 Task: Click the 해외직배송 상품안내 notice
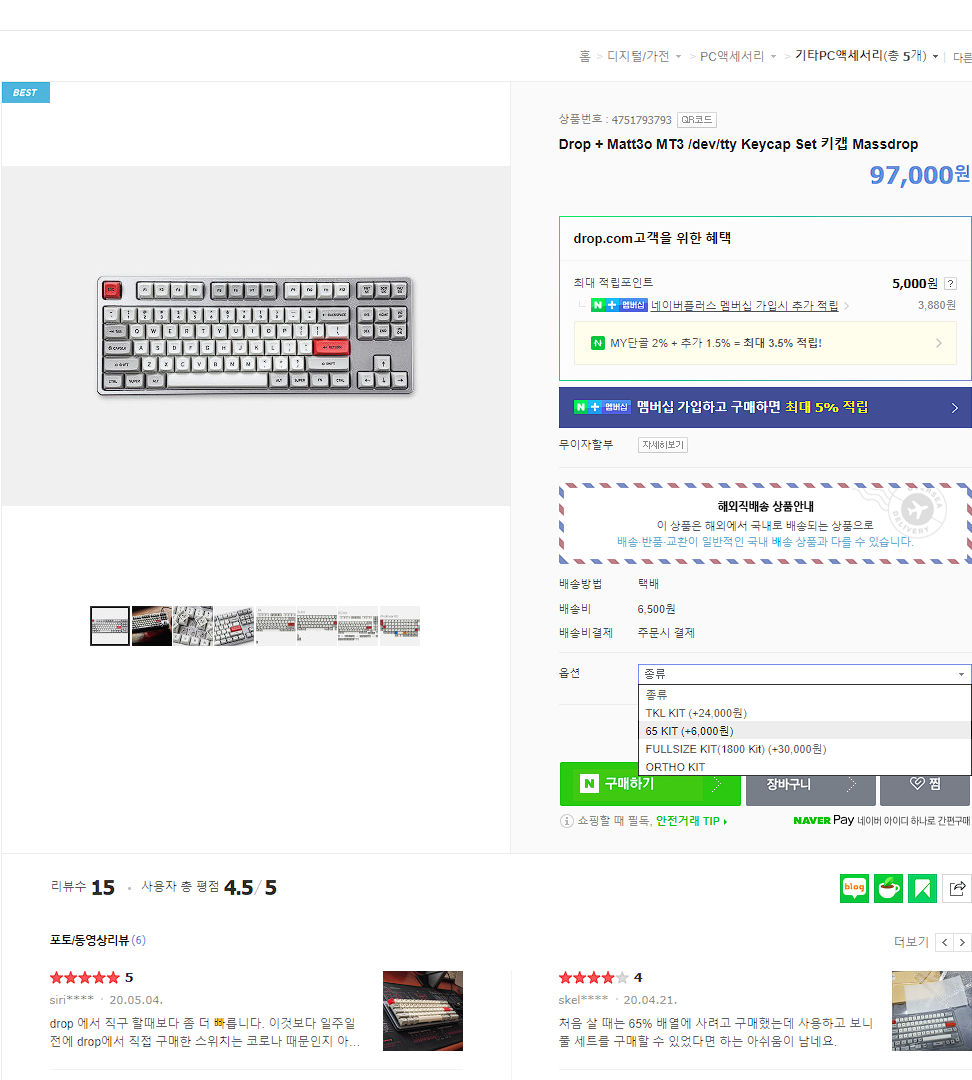[x=765, y=523]
